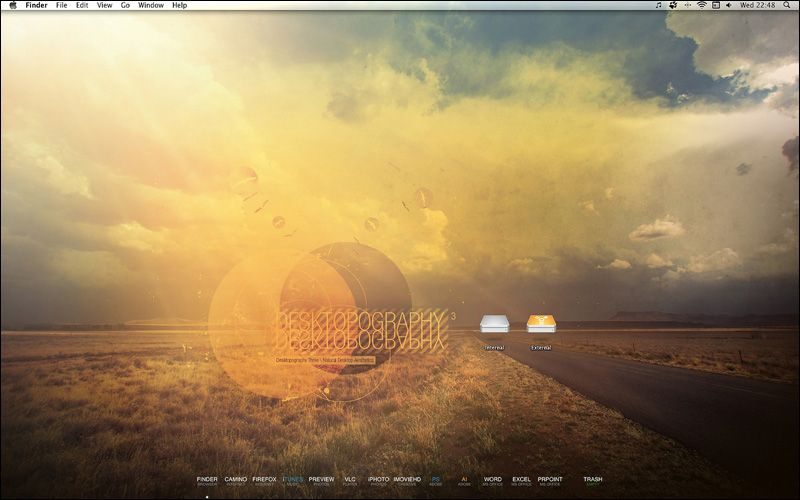Click the paw print menu bar icon

673,5
